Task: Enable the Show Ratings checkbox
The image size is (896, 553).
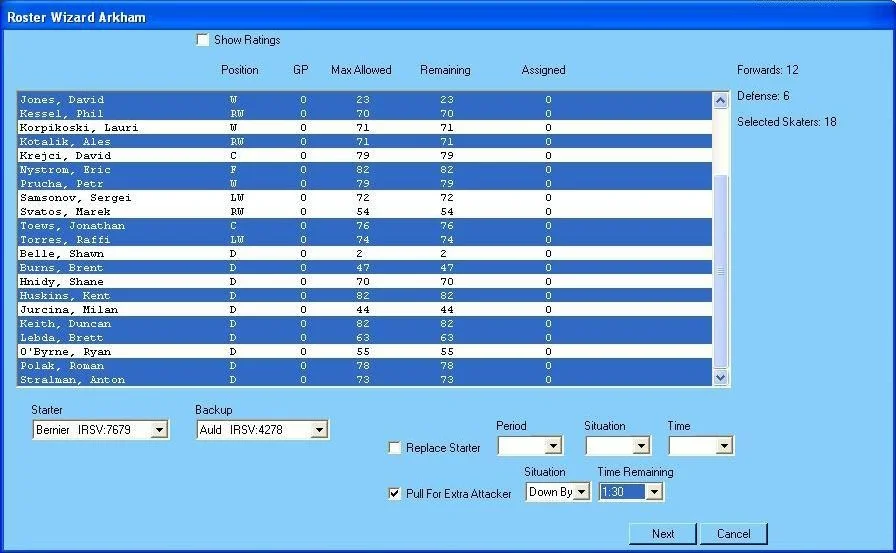Action: pos(203,40)
